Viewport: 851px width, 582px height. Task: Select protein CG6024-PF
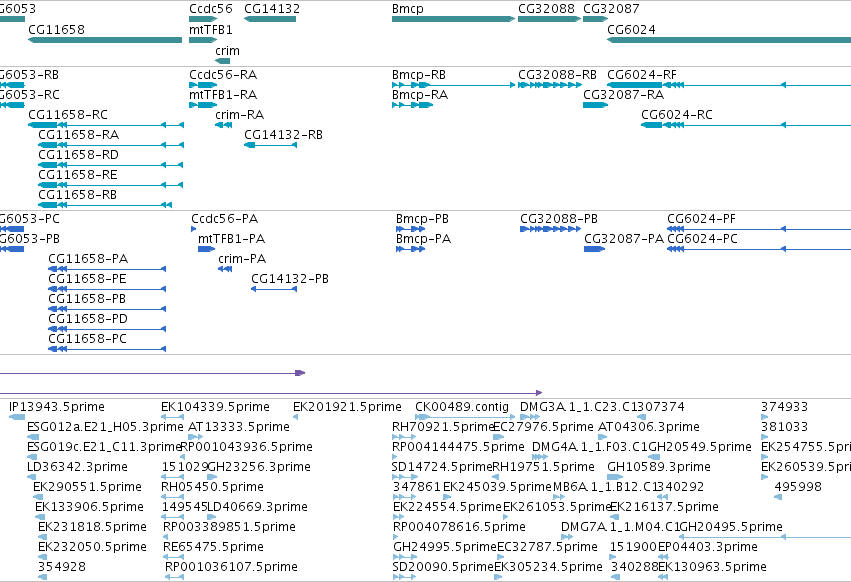[759, 229]
